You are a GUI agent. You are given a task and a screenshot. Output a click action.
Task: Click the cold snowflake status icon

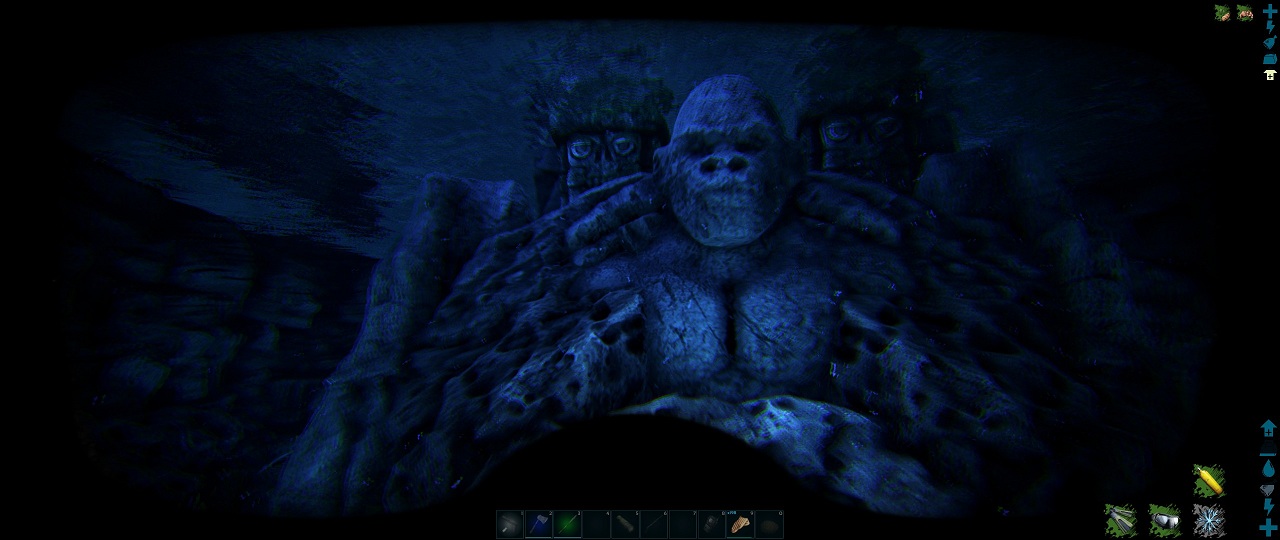(x=1209, y=520)
